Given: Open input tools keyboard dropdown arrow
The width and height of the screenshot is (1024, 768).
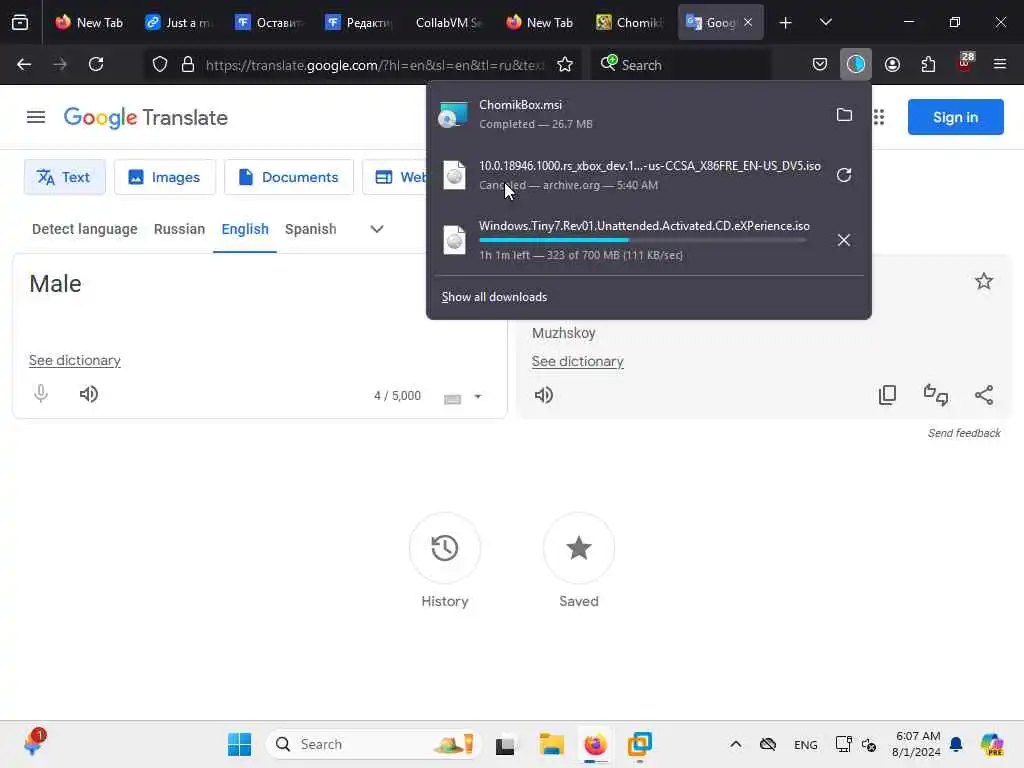Looking at the screenshot, I should 477,396.
